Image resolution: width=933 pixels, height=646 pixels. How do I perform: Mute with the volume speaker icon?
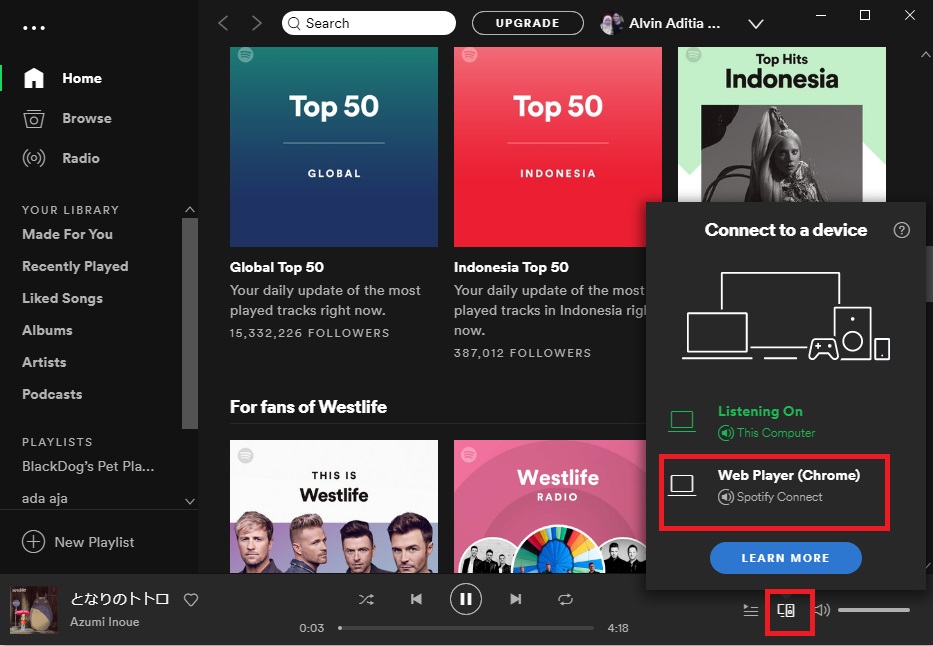822,610
